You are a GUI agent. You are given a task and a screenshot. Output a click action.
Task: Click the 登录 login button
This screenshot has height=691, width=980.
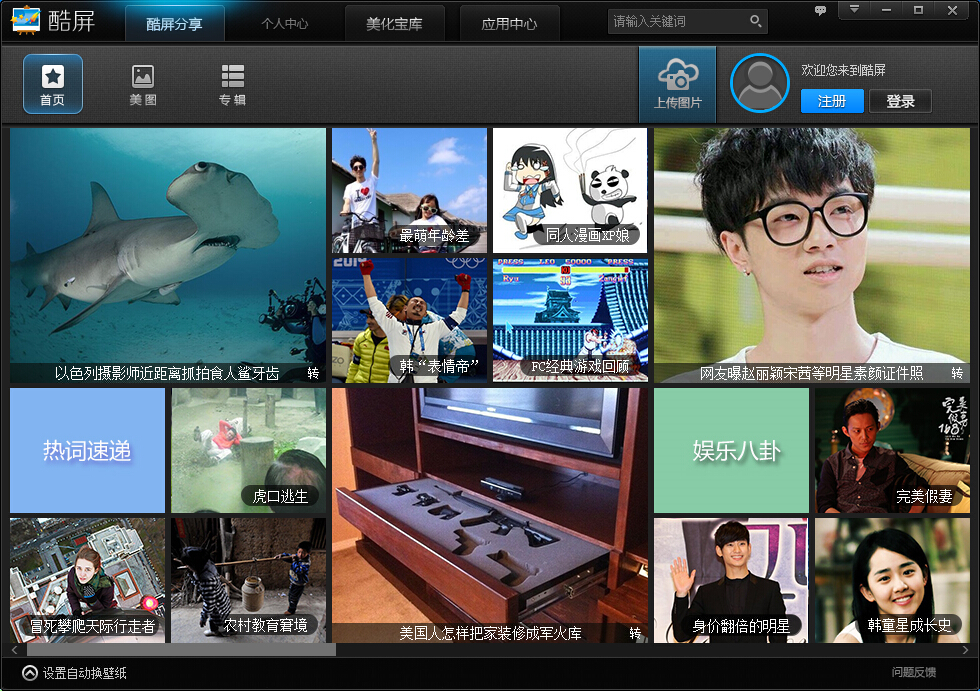pyautogui.click(x=899, y=101)
